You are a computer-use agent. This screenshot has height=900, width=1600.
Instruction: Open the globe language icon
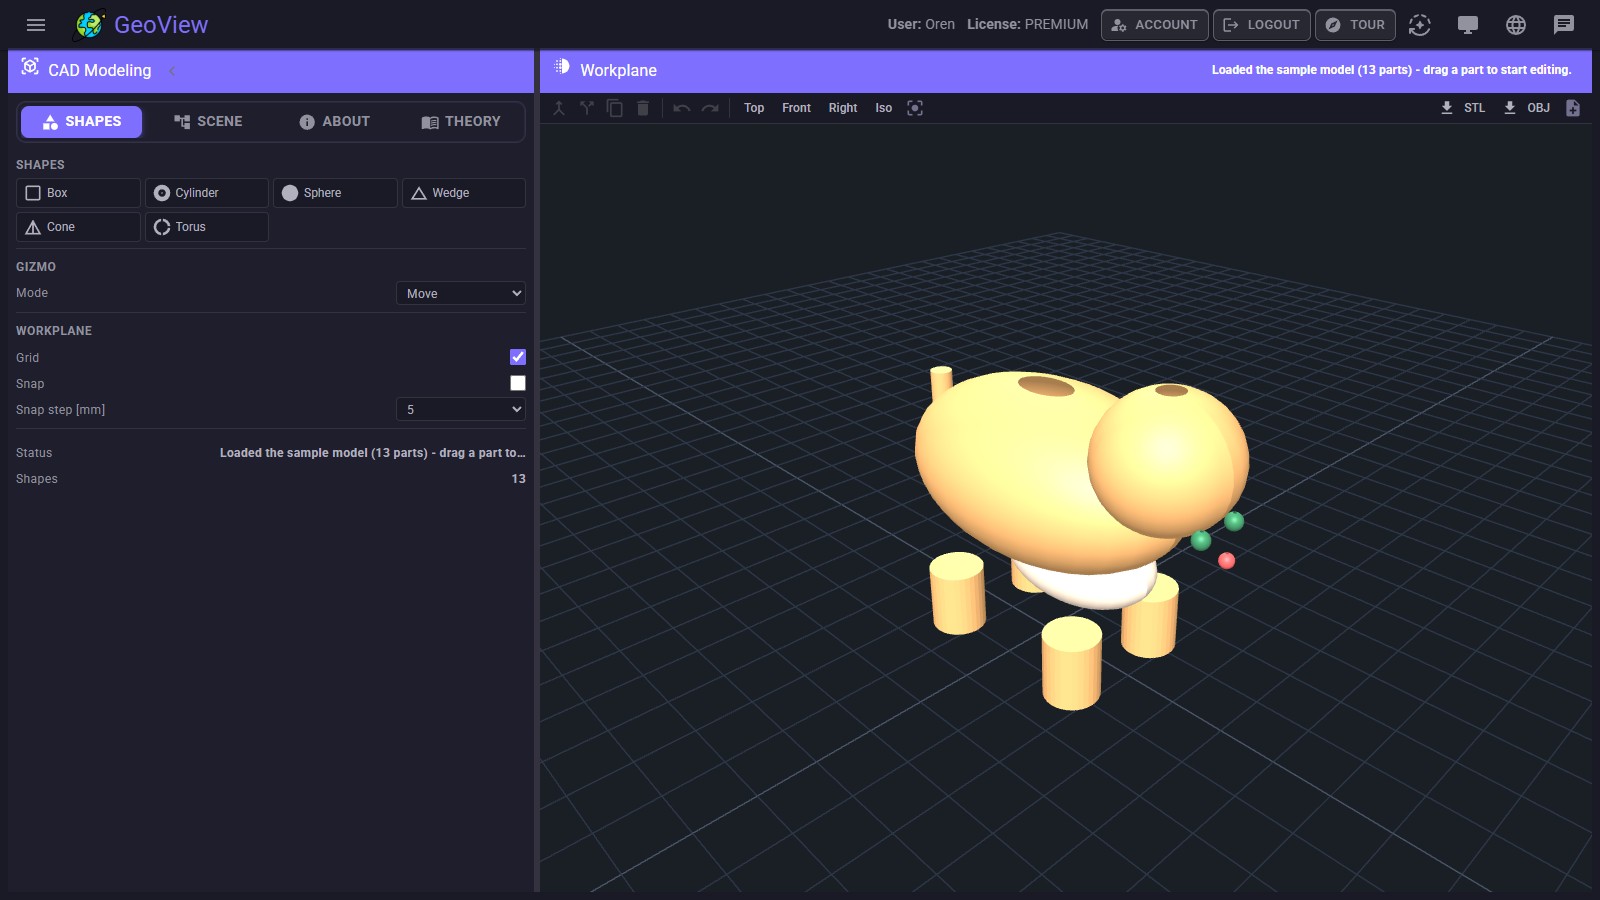[x=1516, y=25]
